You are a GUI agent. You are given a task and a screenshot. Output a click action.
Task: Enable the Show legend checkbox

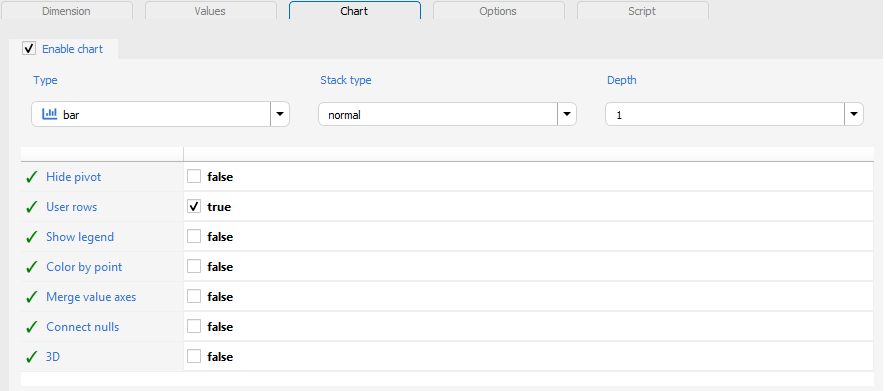click(194, 236)
